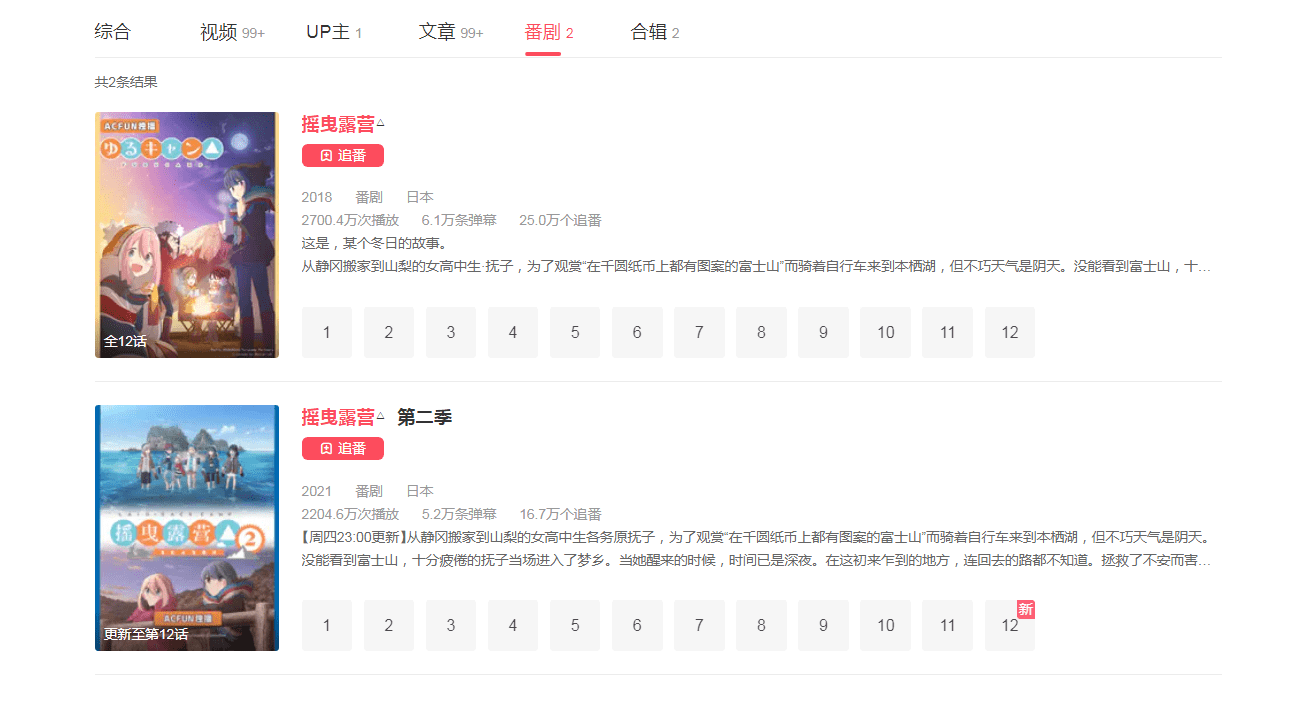
Task: Click the description starting 这是，某个冬日的故事
Action: click(x=756, y=255)
